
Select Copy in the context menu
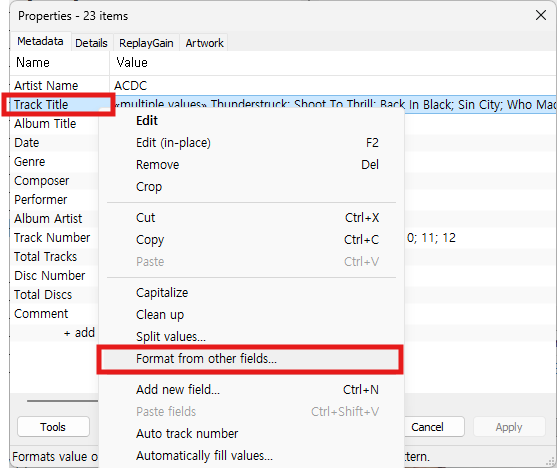(x=252, y=240)
